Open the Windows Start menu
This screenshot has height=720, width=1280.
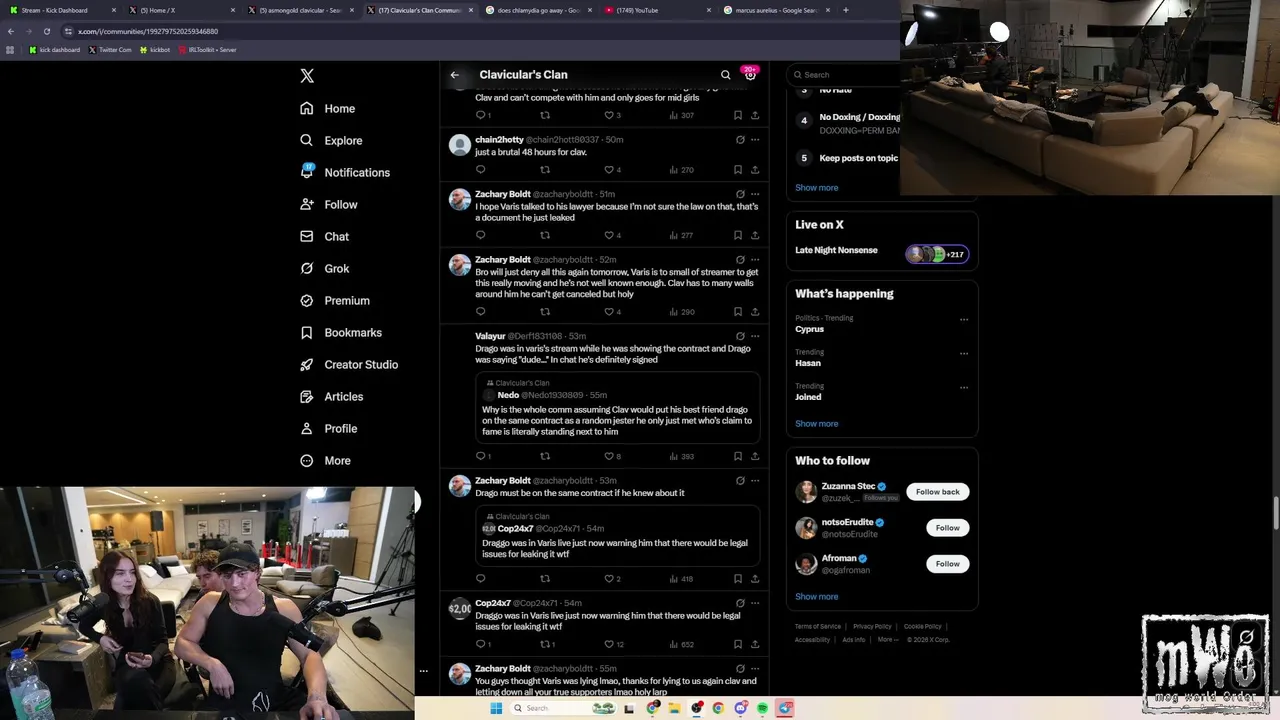496,708
